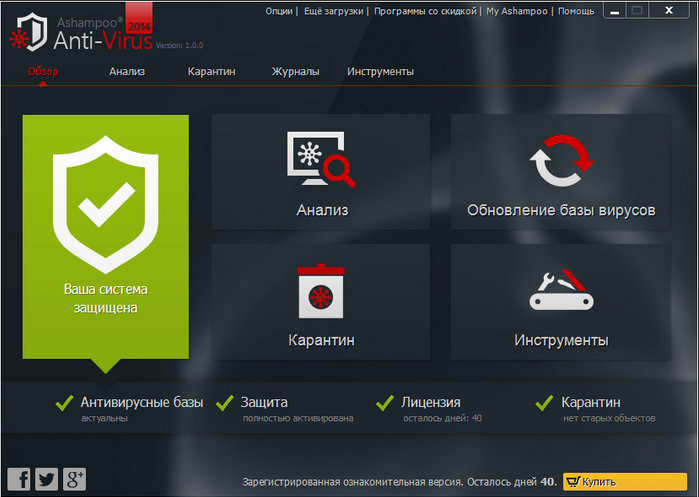The image size is (699, 497).
Task: Click the quarantine container icon
Action: click(321, 291)
